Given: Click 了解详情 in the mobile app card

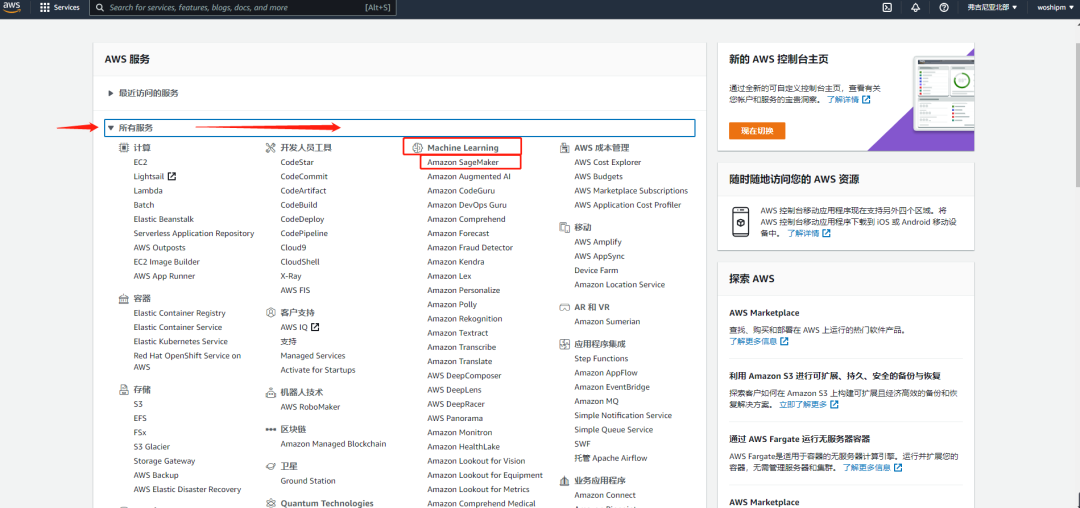Looking at the screenshot, I should 809,233.
